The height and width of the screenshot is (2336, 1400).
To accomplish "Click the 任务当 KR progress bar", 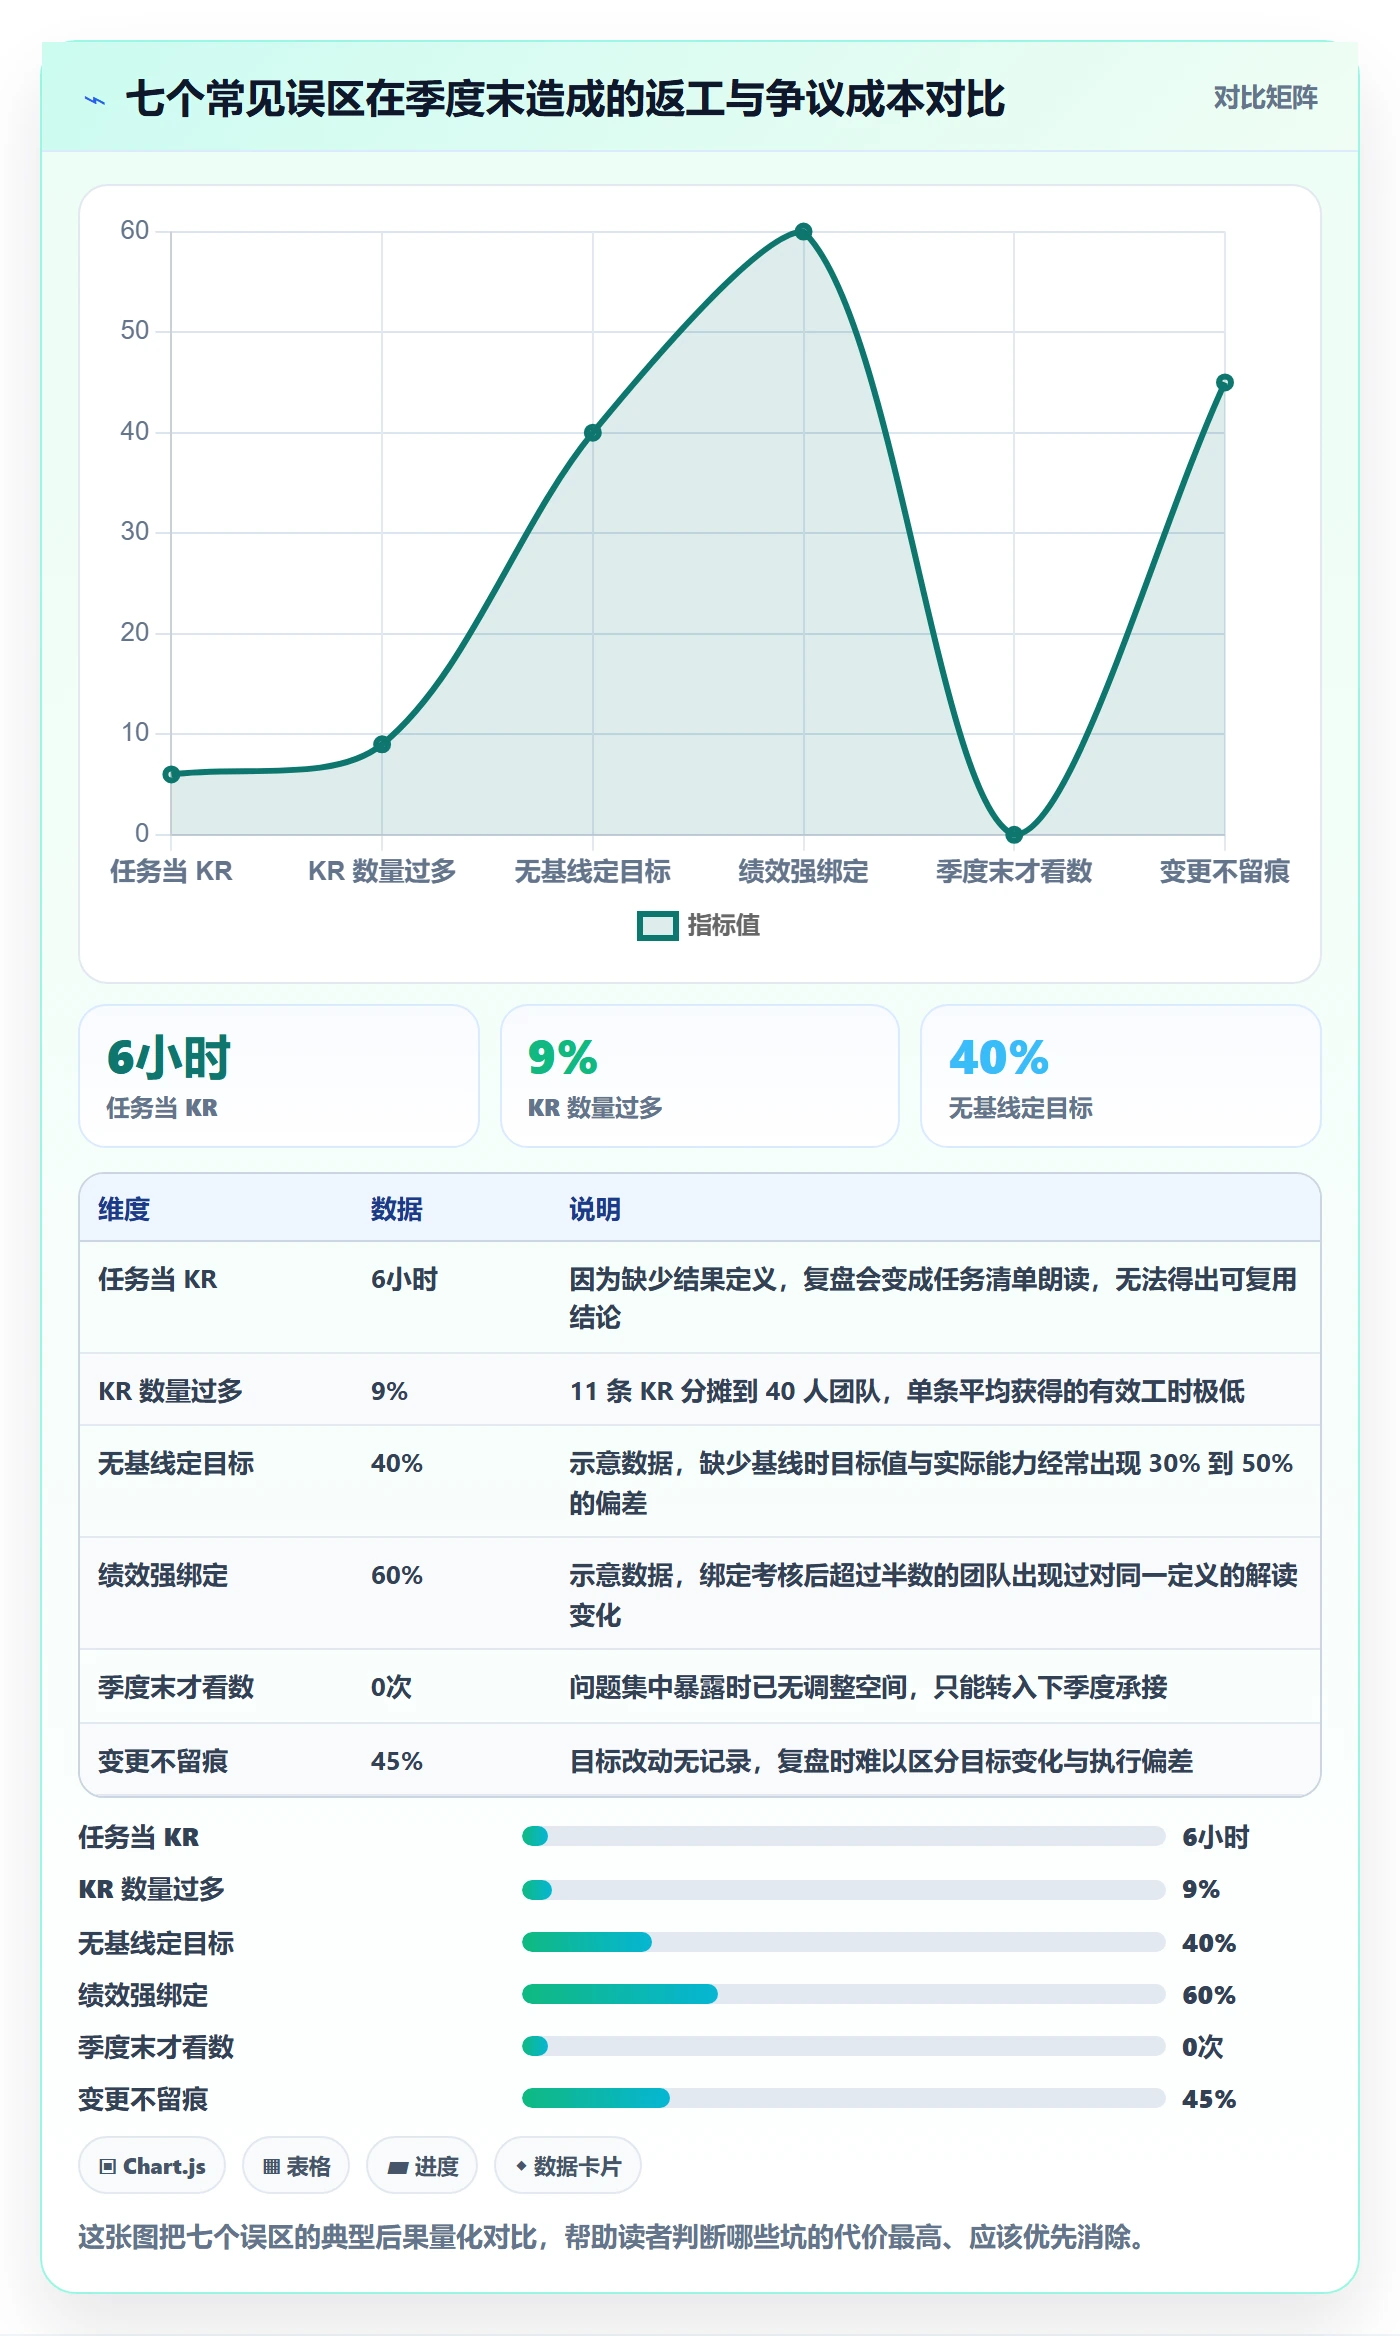I will [843, 1836].
